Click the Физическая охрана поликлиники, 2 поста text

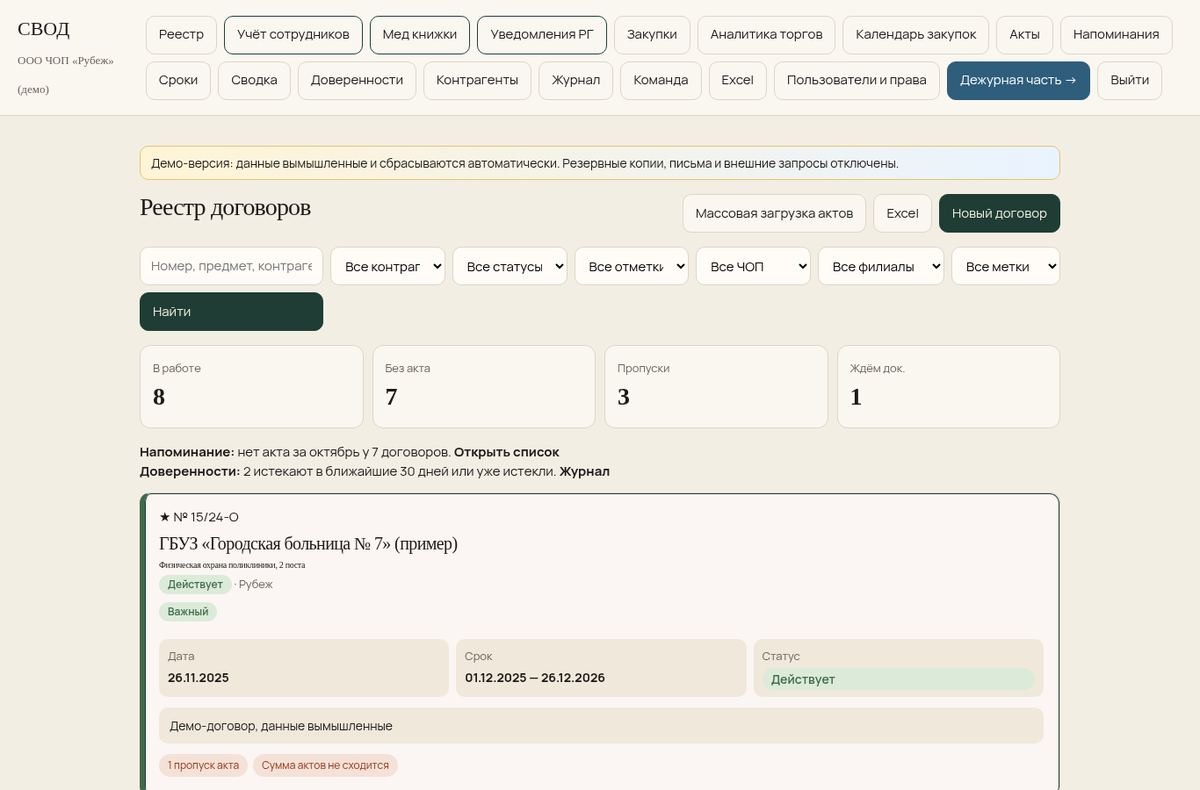click(x=232, y=565)
